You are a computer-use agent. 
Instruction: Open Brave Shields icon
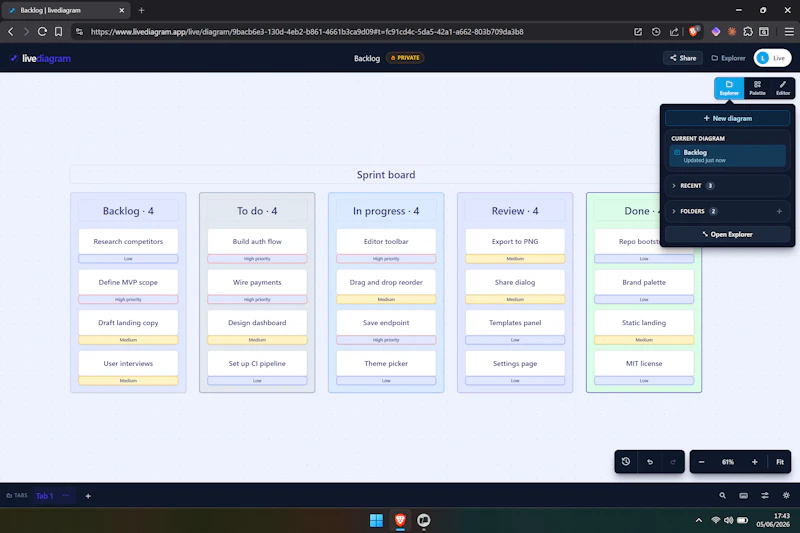click(x=693, y=31)
